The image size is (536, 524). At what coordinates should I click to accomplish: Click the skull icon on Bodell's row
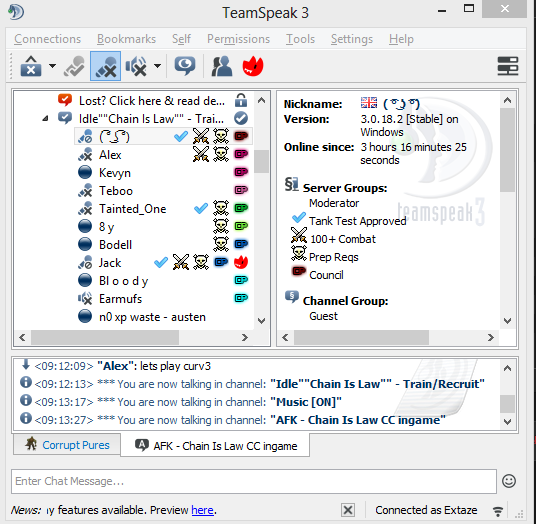pyautogui.click(x=221, y=244)
